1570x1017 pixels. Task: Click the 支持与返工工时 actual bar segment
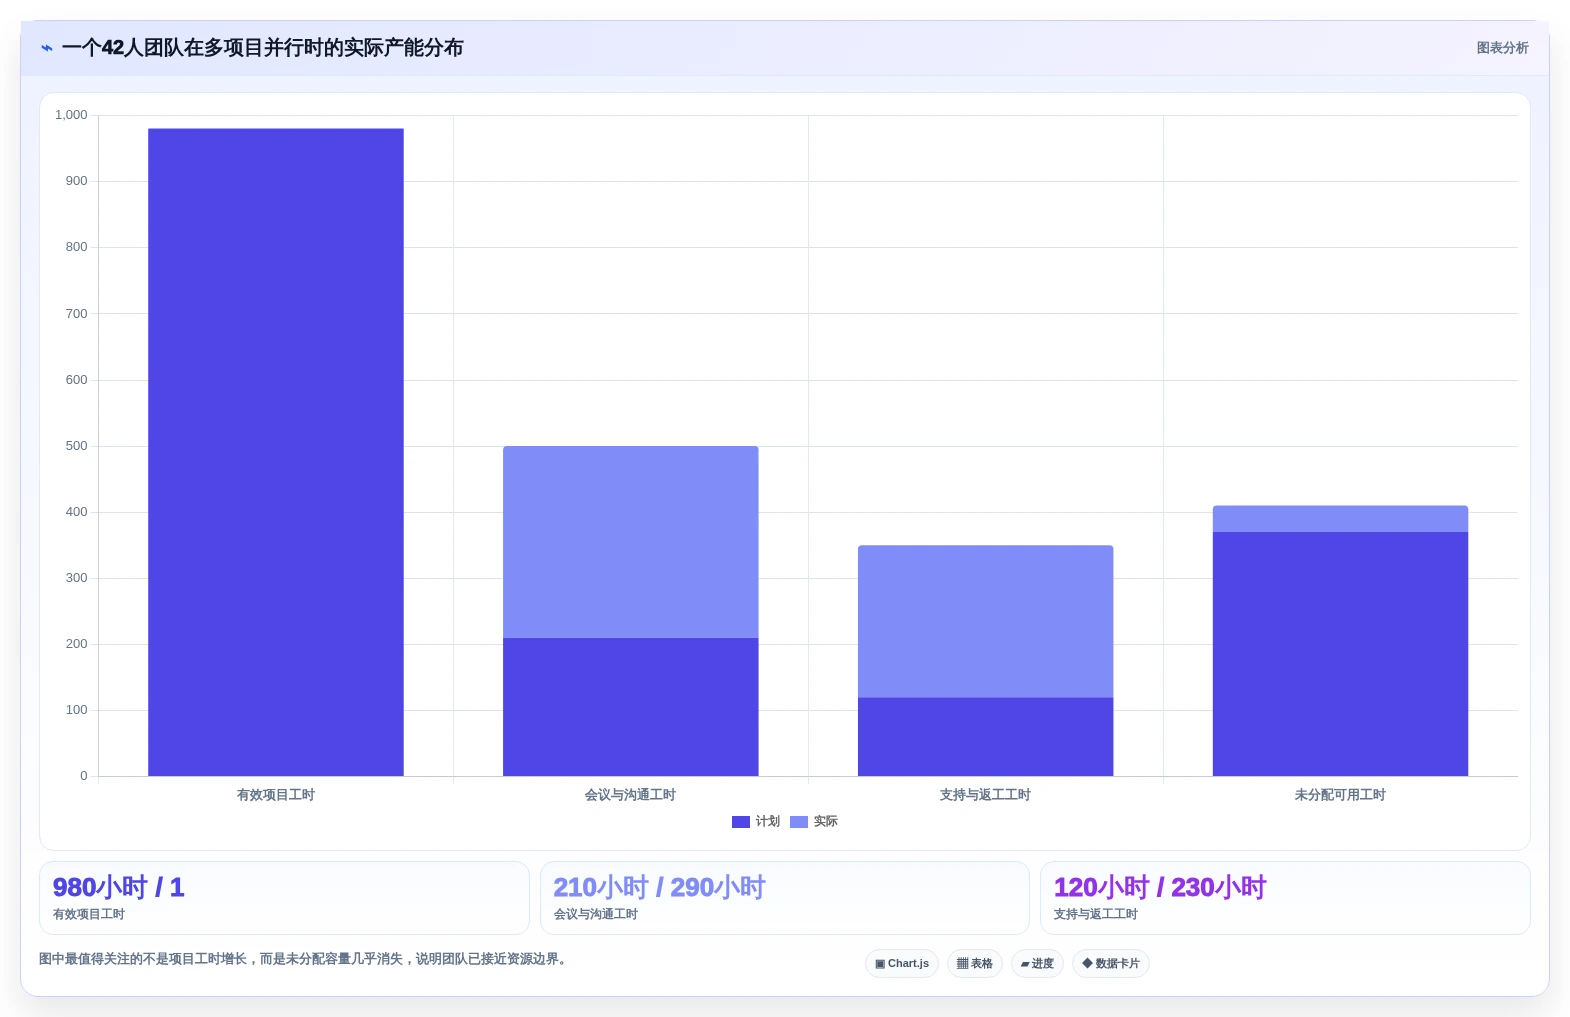click(x=986, y=621)
